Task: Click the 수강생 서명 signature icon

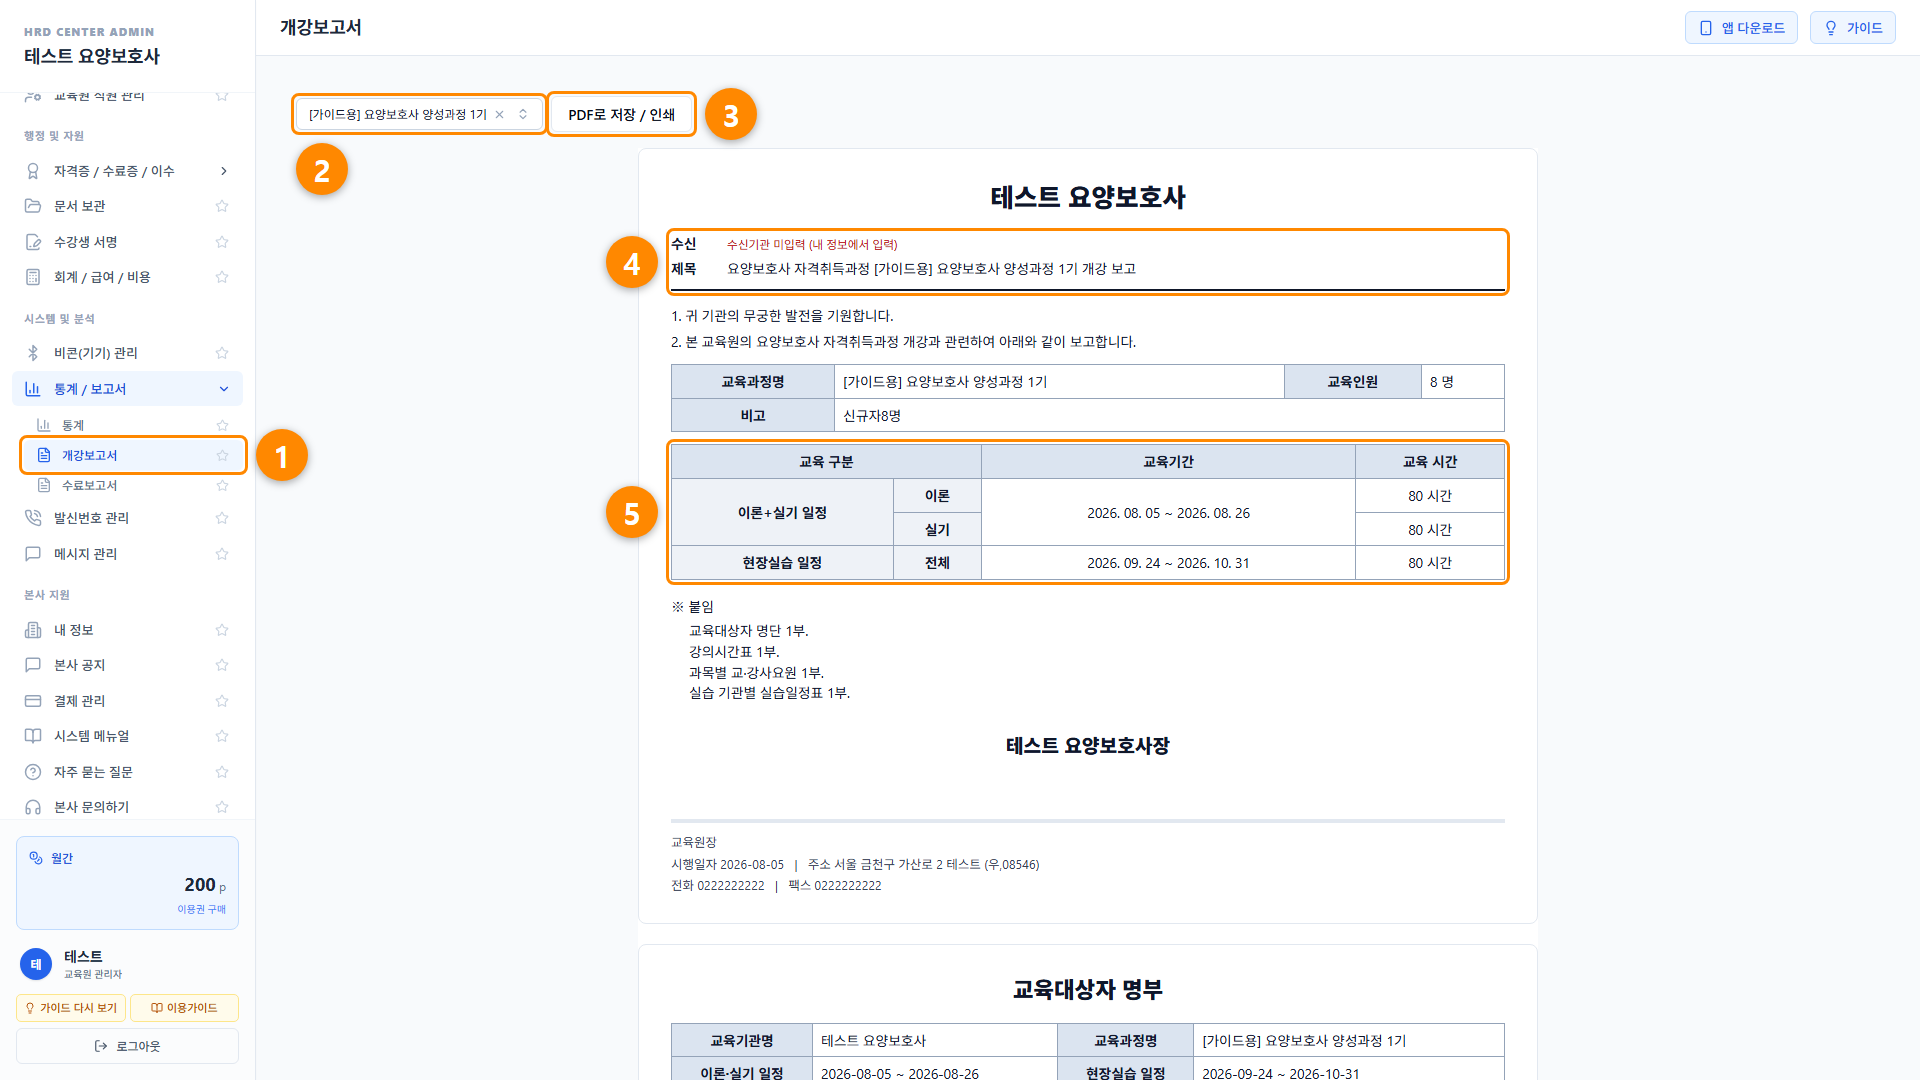Action: tap(33, 242)
